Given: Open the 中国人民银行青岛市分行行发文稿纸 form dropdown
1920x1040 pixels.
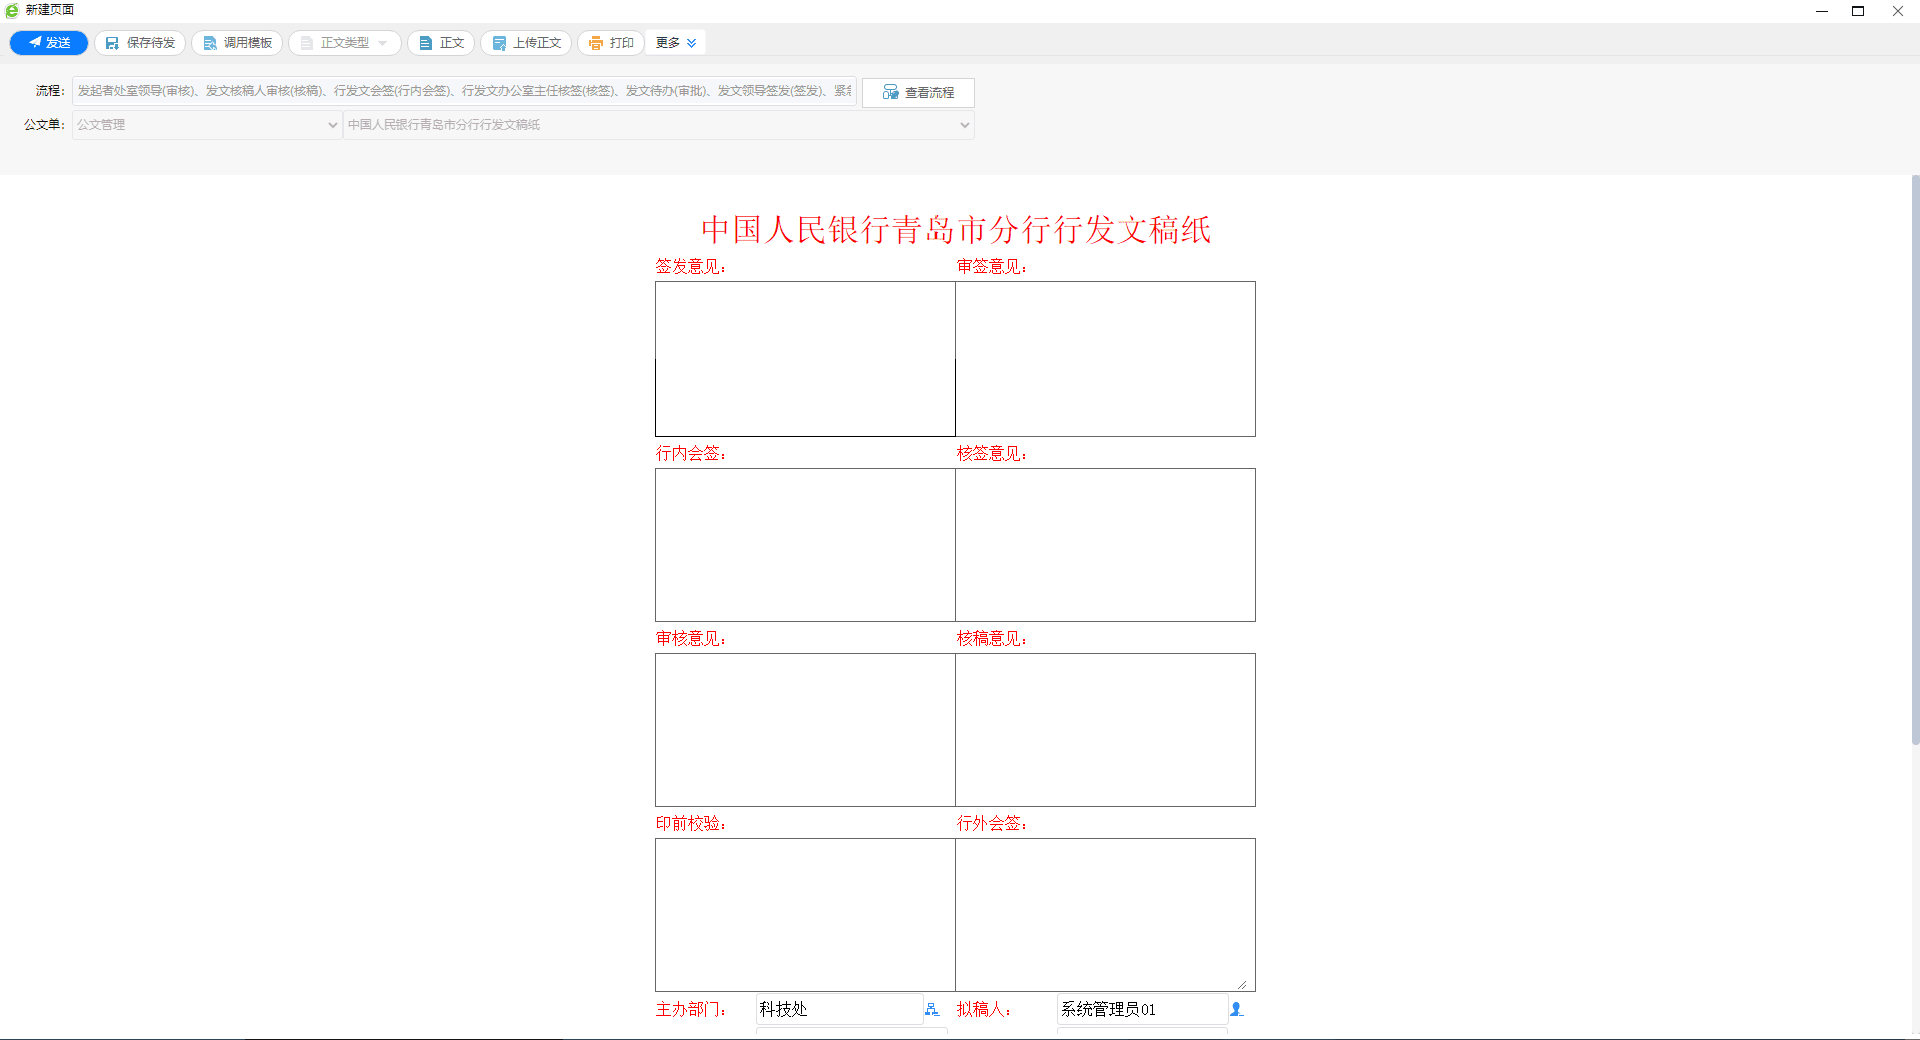Looking at the screenshot, I should tap(658, 125).
